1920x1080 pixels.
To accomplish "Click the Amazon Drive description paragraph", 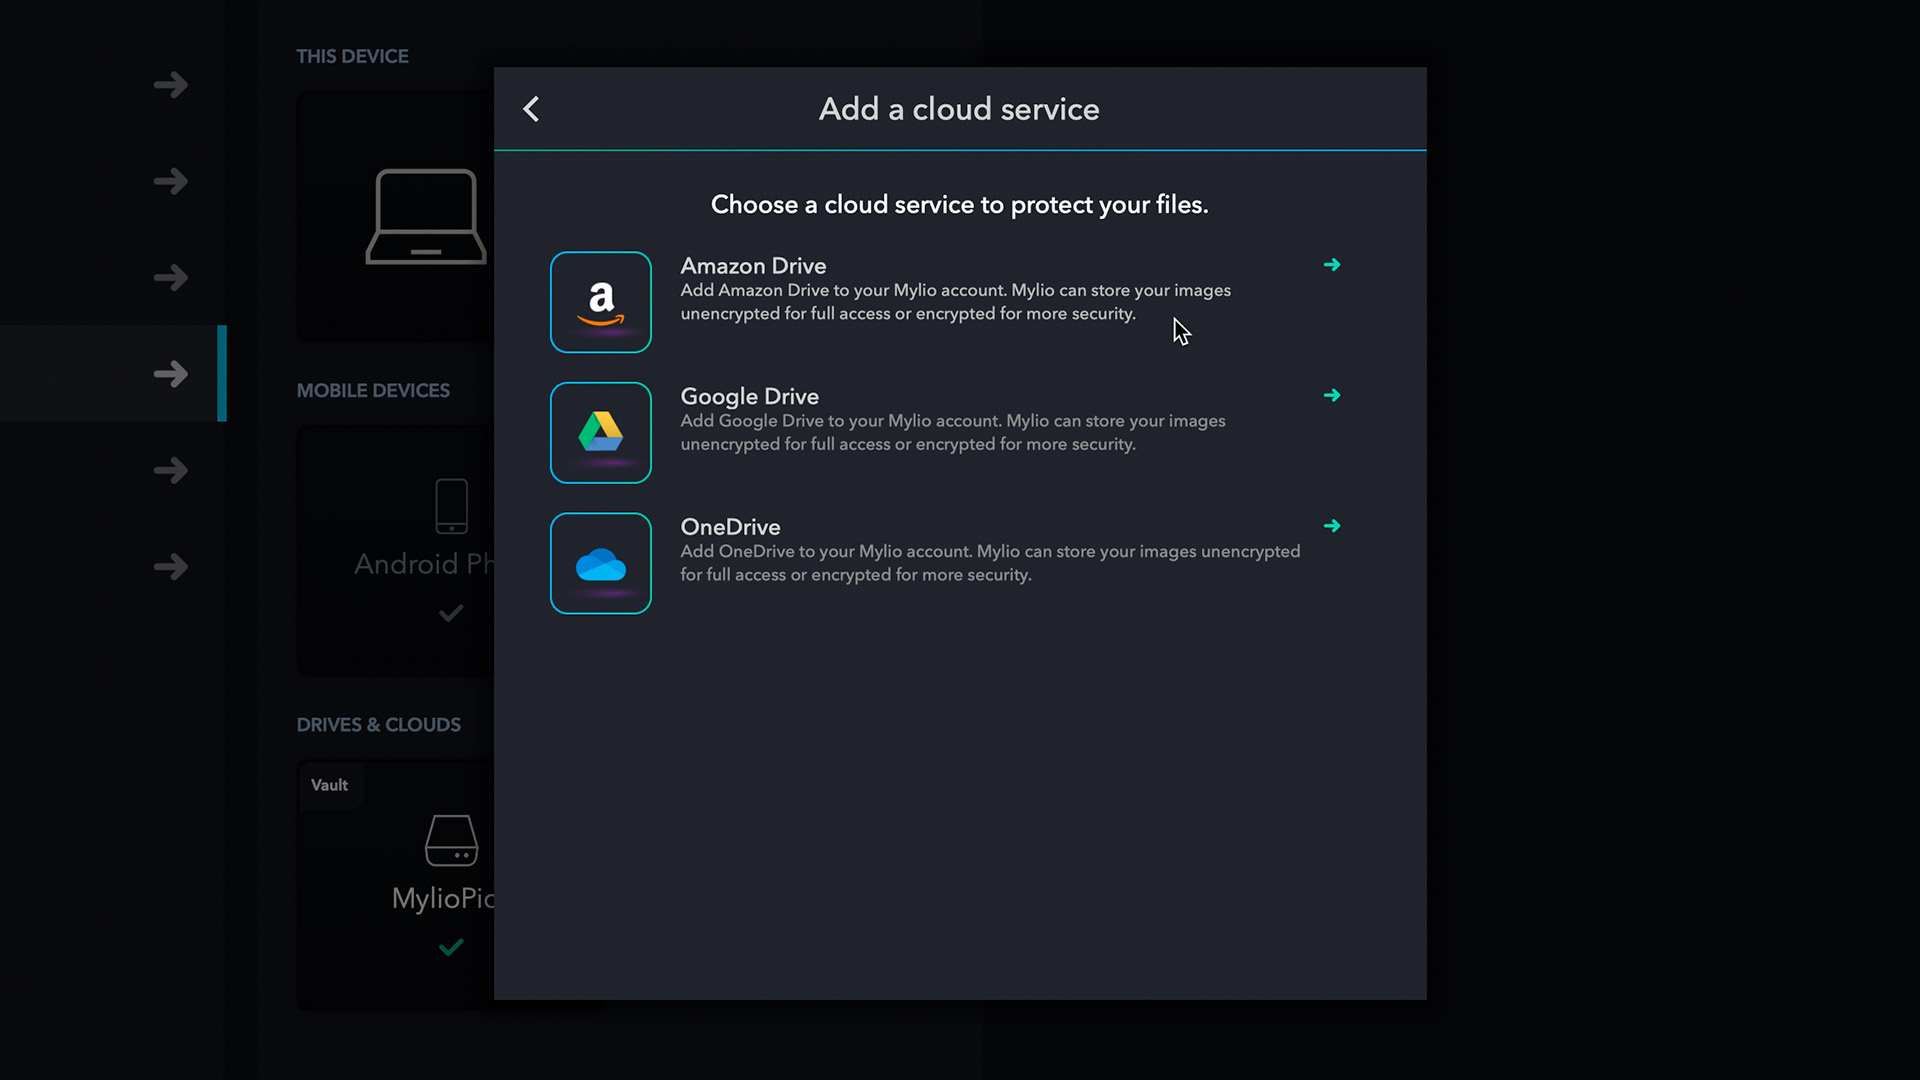I will click(955, 302).
